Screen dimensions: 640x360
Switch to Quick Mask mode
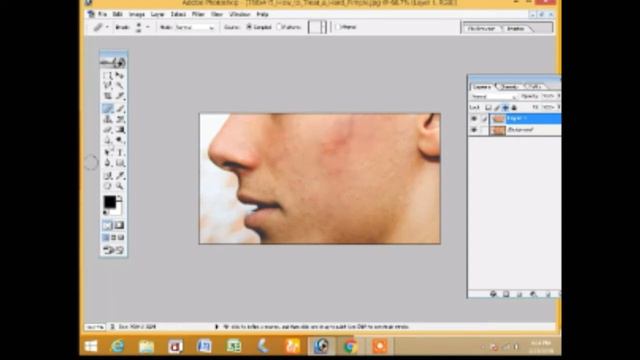pyautogui.click(x=119, y=225)
